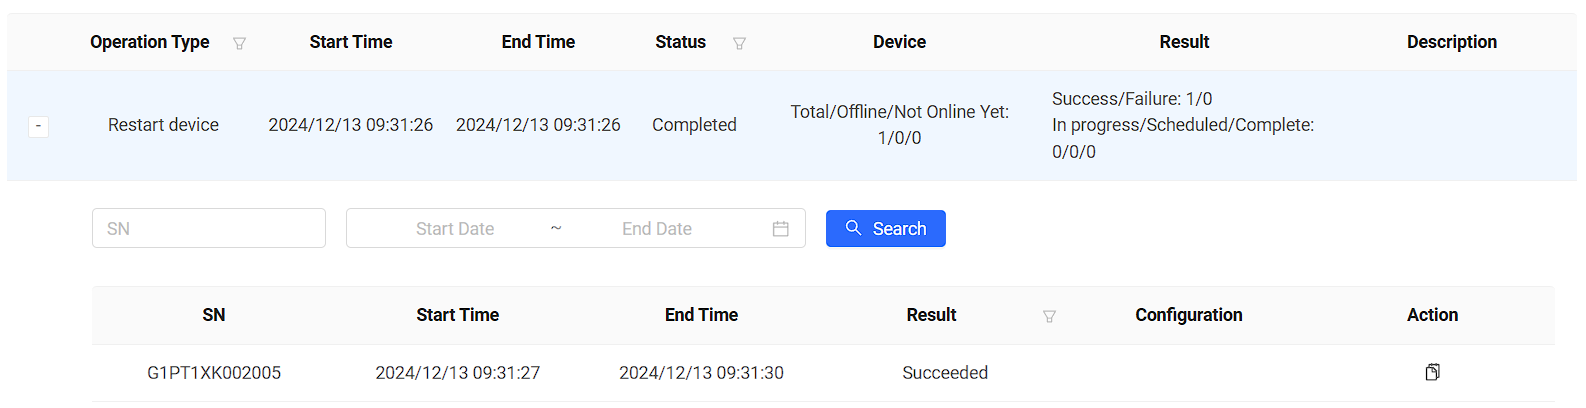Click the Action icon for G1PT1XK002005
1586x408 pixels.
click(x=1432, y=372)
